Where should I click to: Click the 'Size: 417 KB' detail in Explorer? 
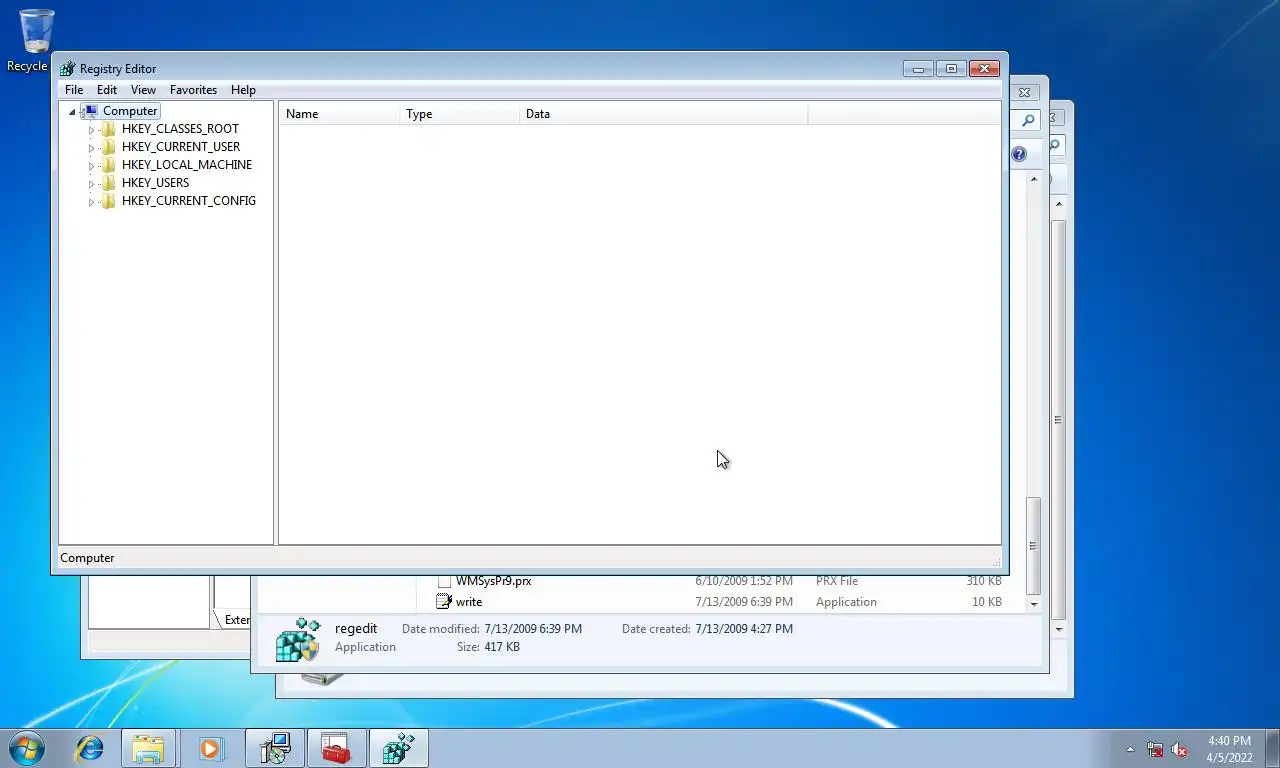pyautogui.click(x=488, y=647)
